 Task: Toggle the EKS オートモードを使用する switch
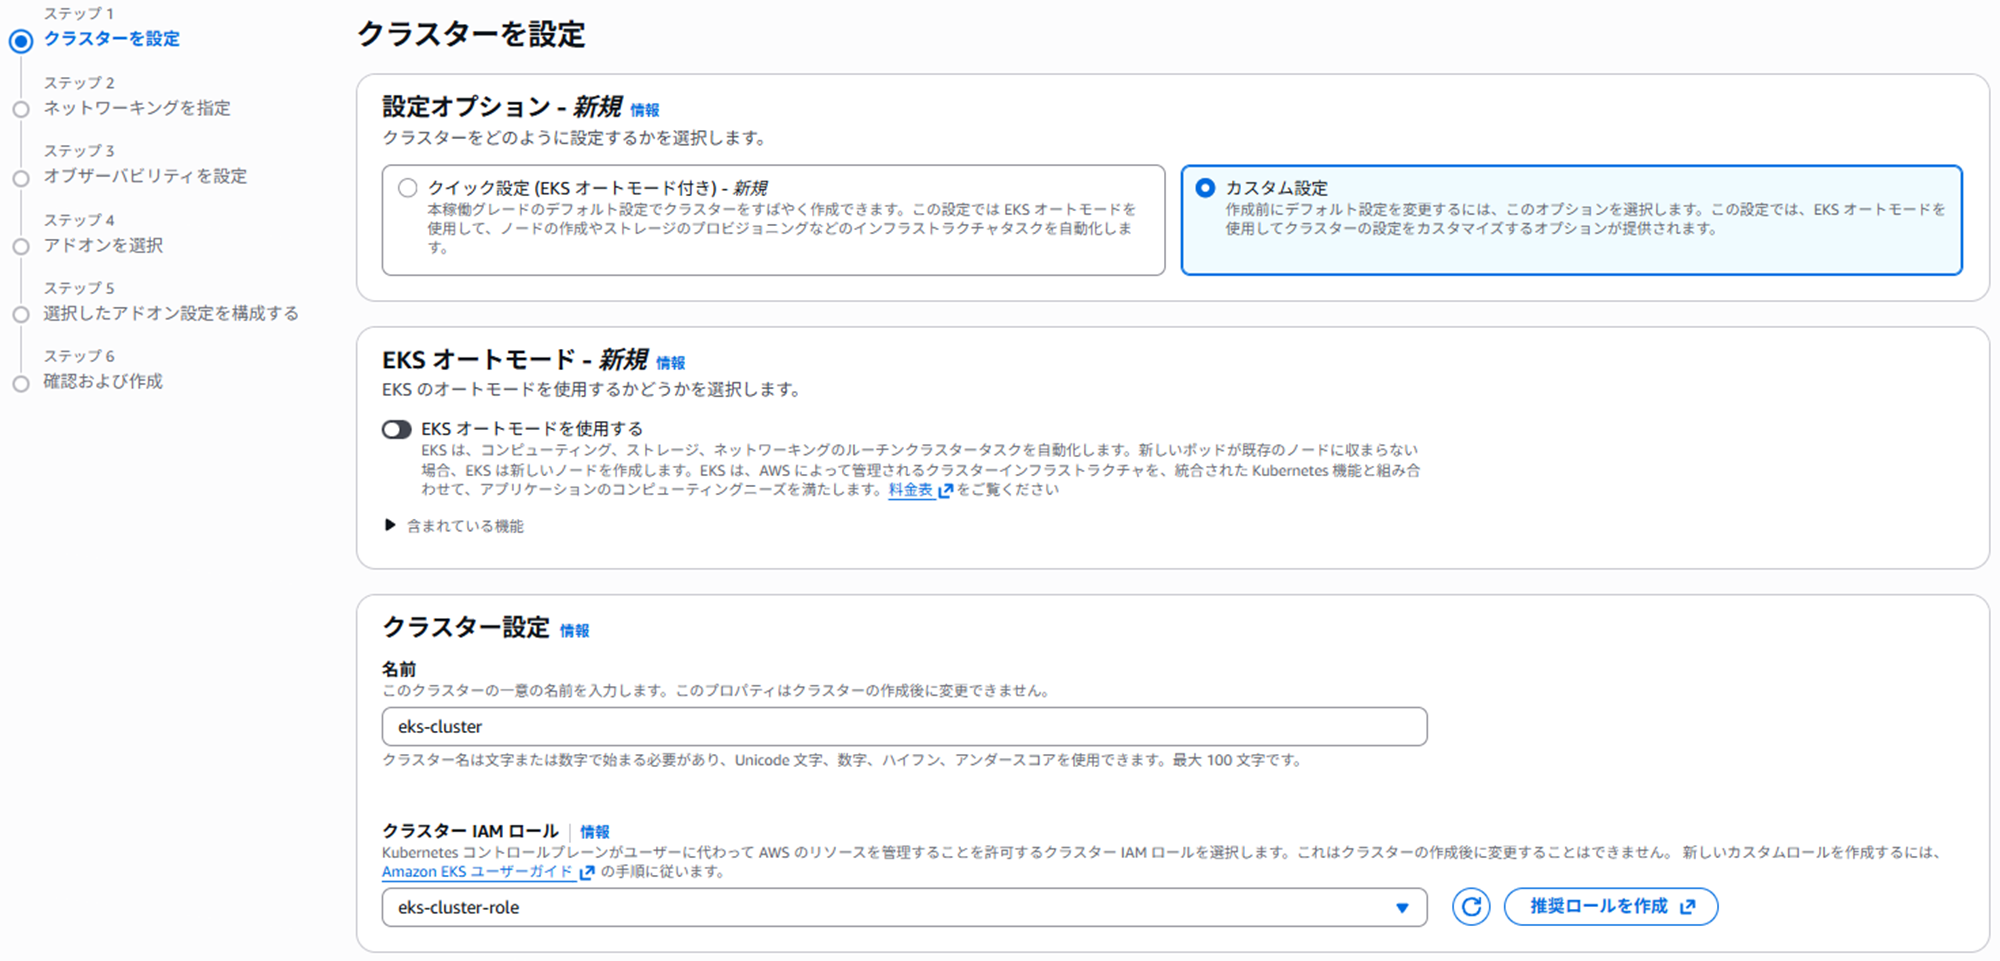[397, 430]
